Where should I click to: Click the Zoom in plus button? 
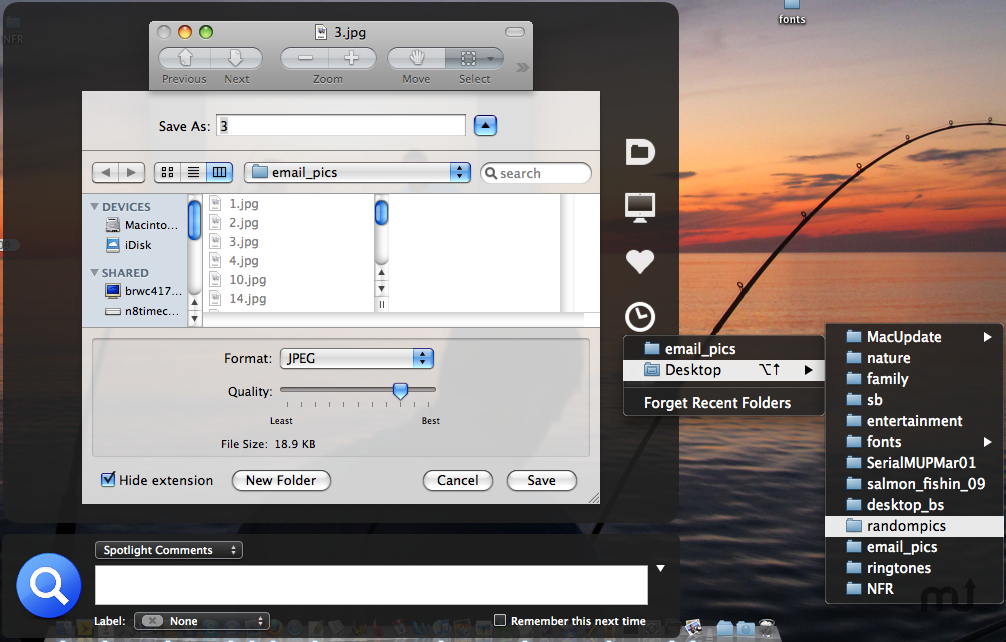click(x=352, y=58)
